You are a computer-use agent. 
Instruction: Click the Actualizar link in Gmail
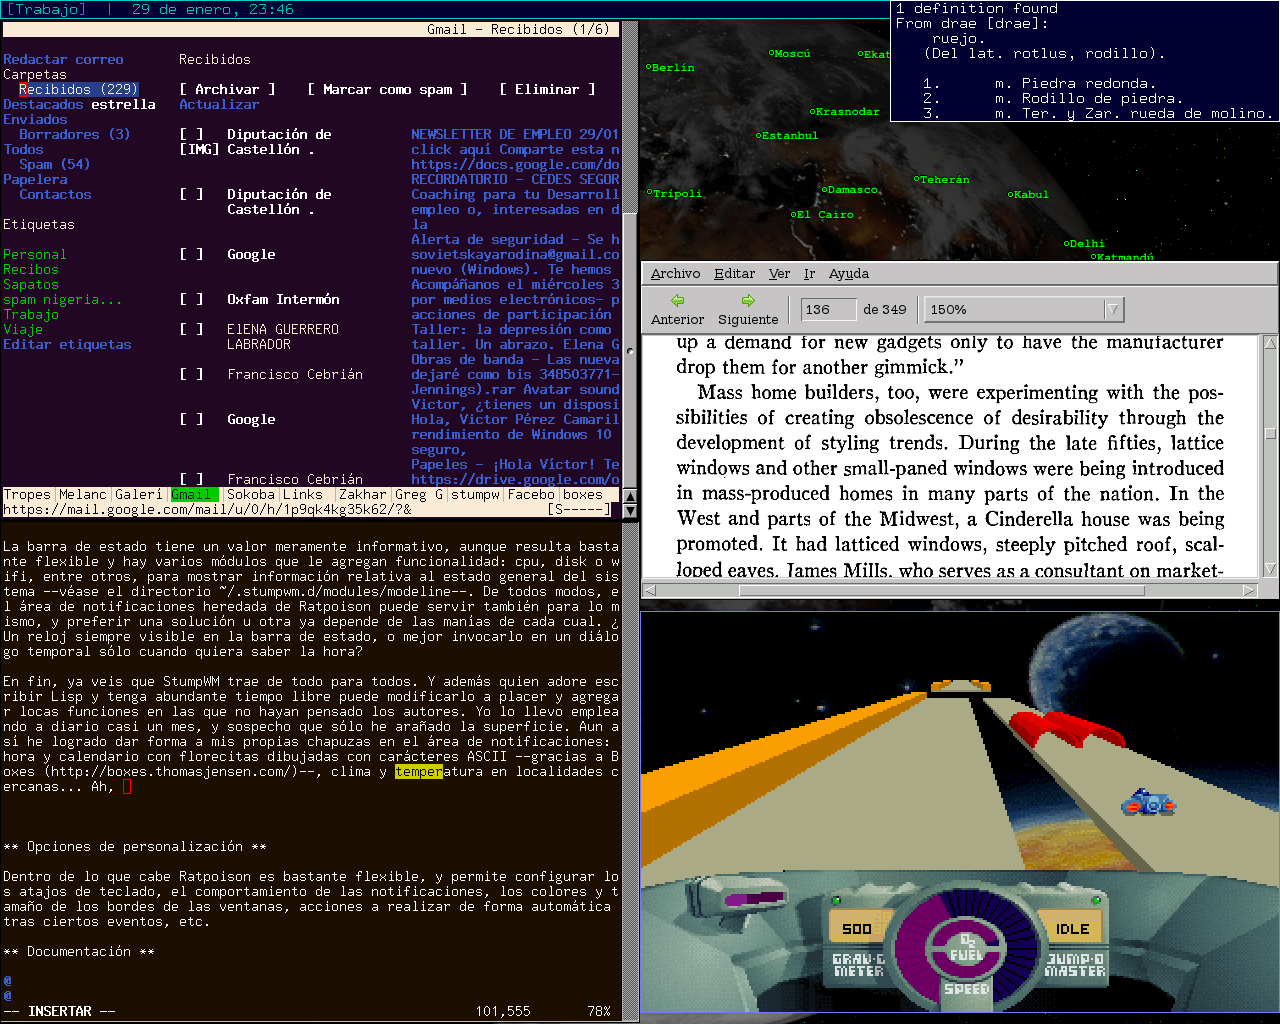point(219,104)
